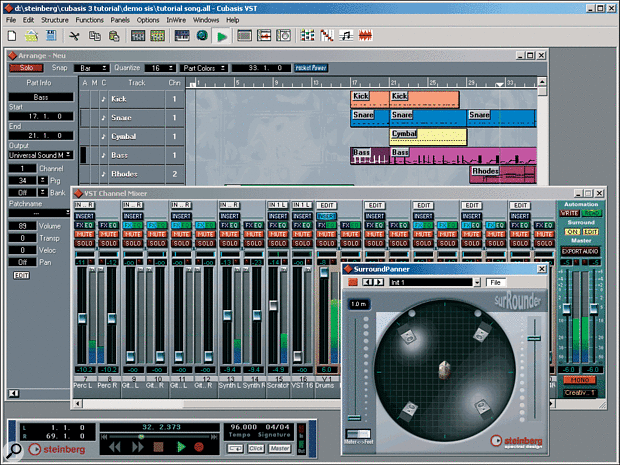620x465 pixels.
Task: Start playback with the transport play button
Action: pyautogui.click(x=181, y=447)
